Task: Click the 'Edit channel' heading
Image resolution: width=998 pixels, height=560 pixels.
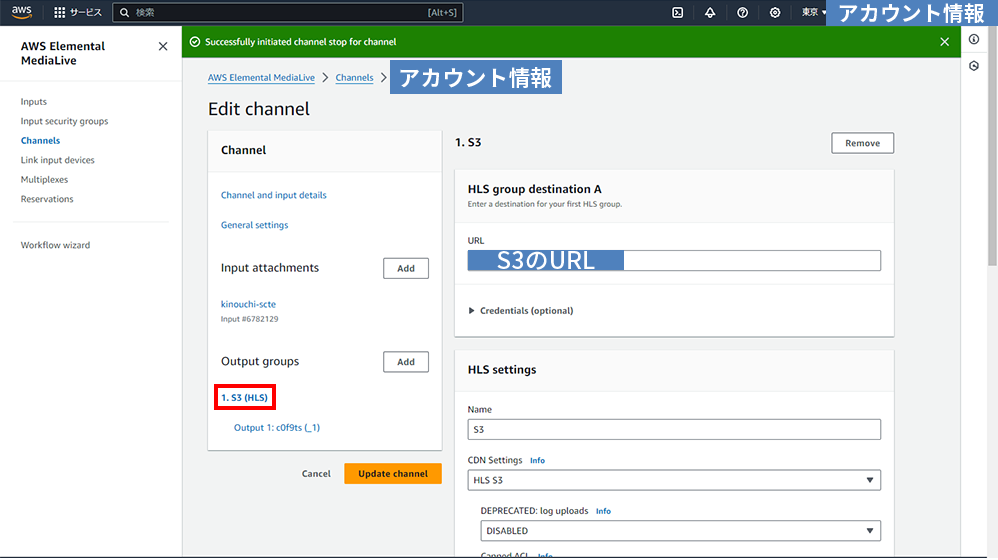Action: pyautogui.click(x=258, y=109)
